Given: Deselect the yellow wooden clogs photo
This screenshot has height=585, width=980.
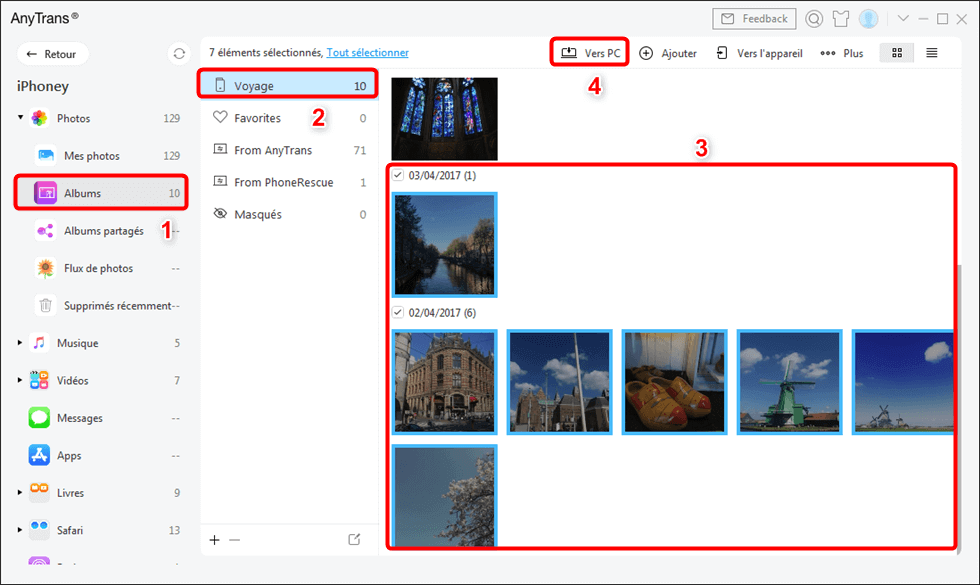Looking at the screenshot, I should coord(674,382).
